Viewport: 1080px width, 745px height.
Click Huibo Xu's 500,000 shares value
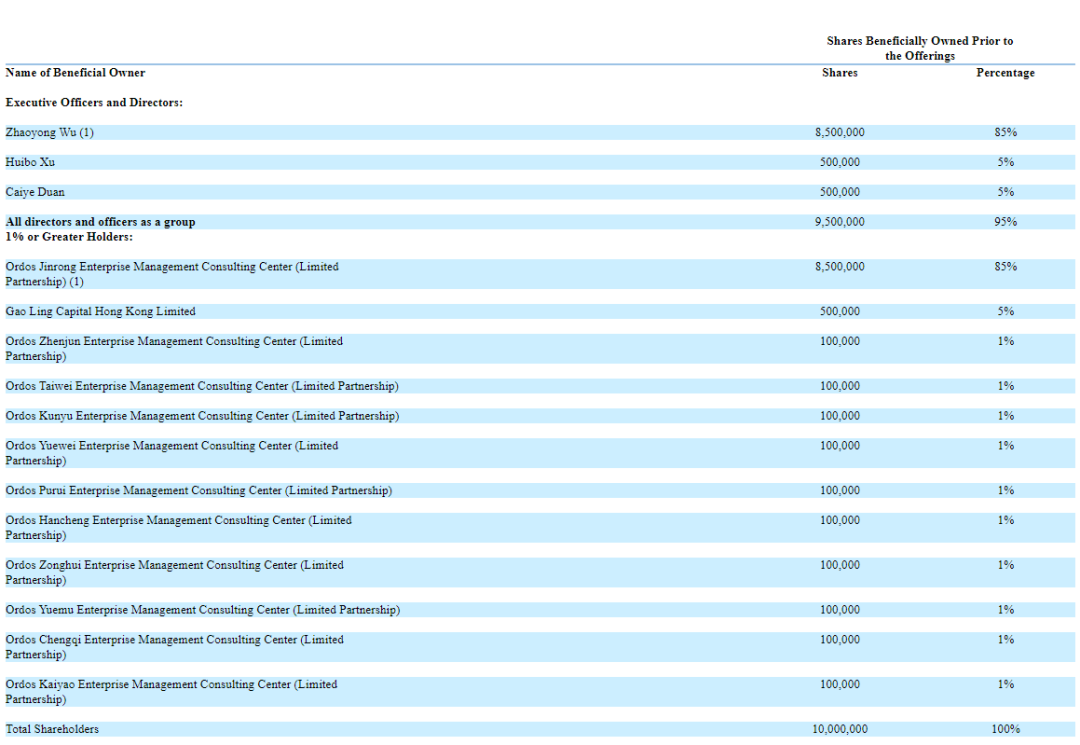click(x=840, y=162)
